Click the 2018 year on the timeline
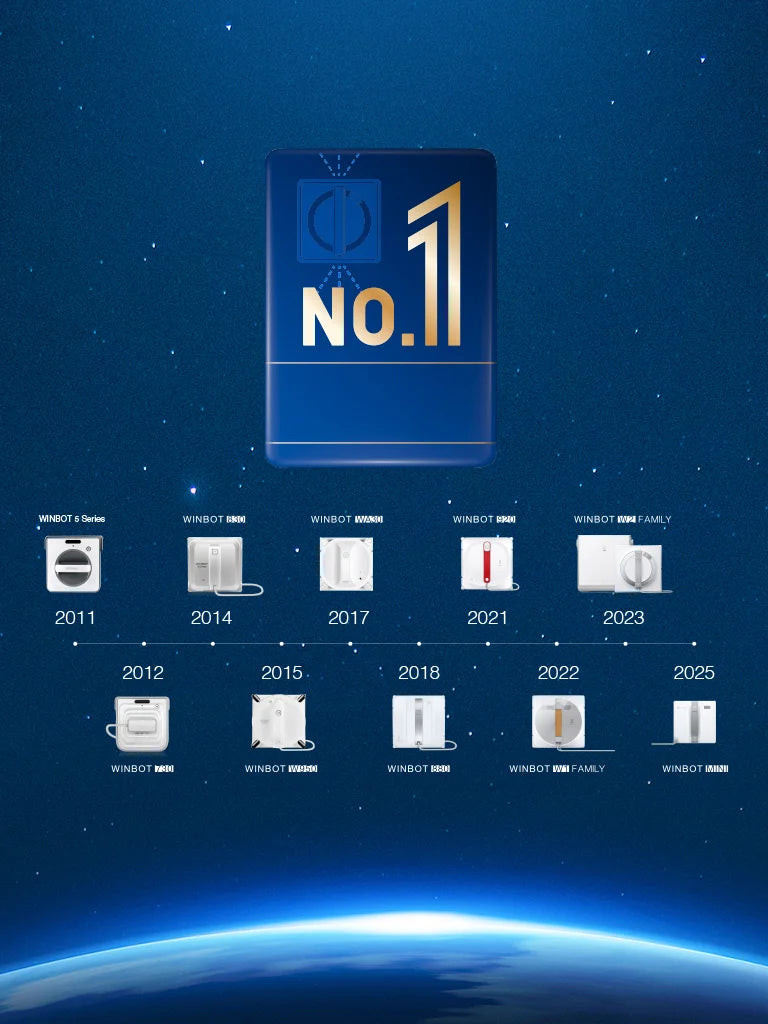The width and height of the screenshot is (768, 1024). pyautogui.click(x=419, y=673)
